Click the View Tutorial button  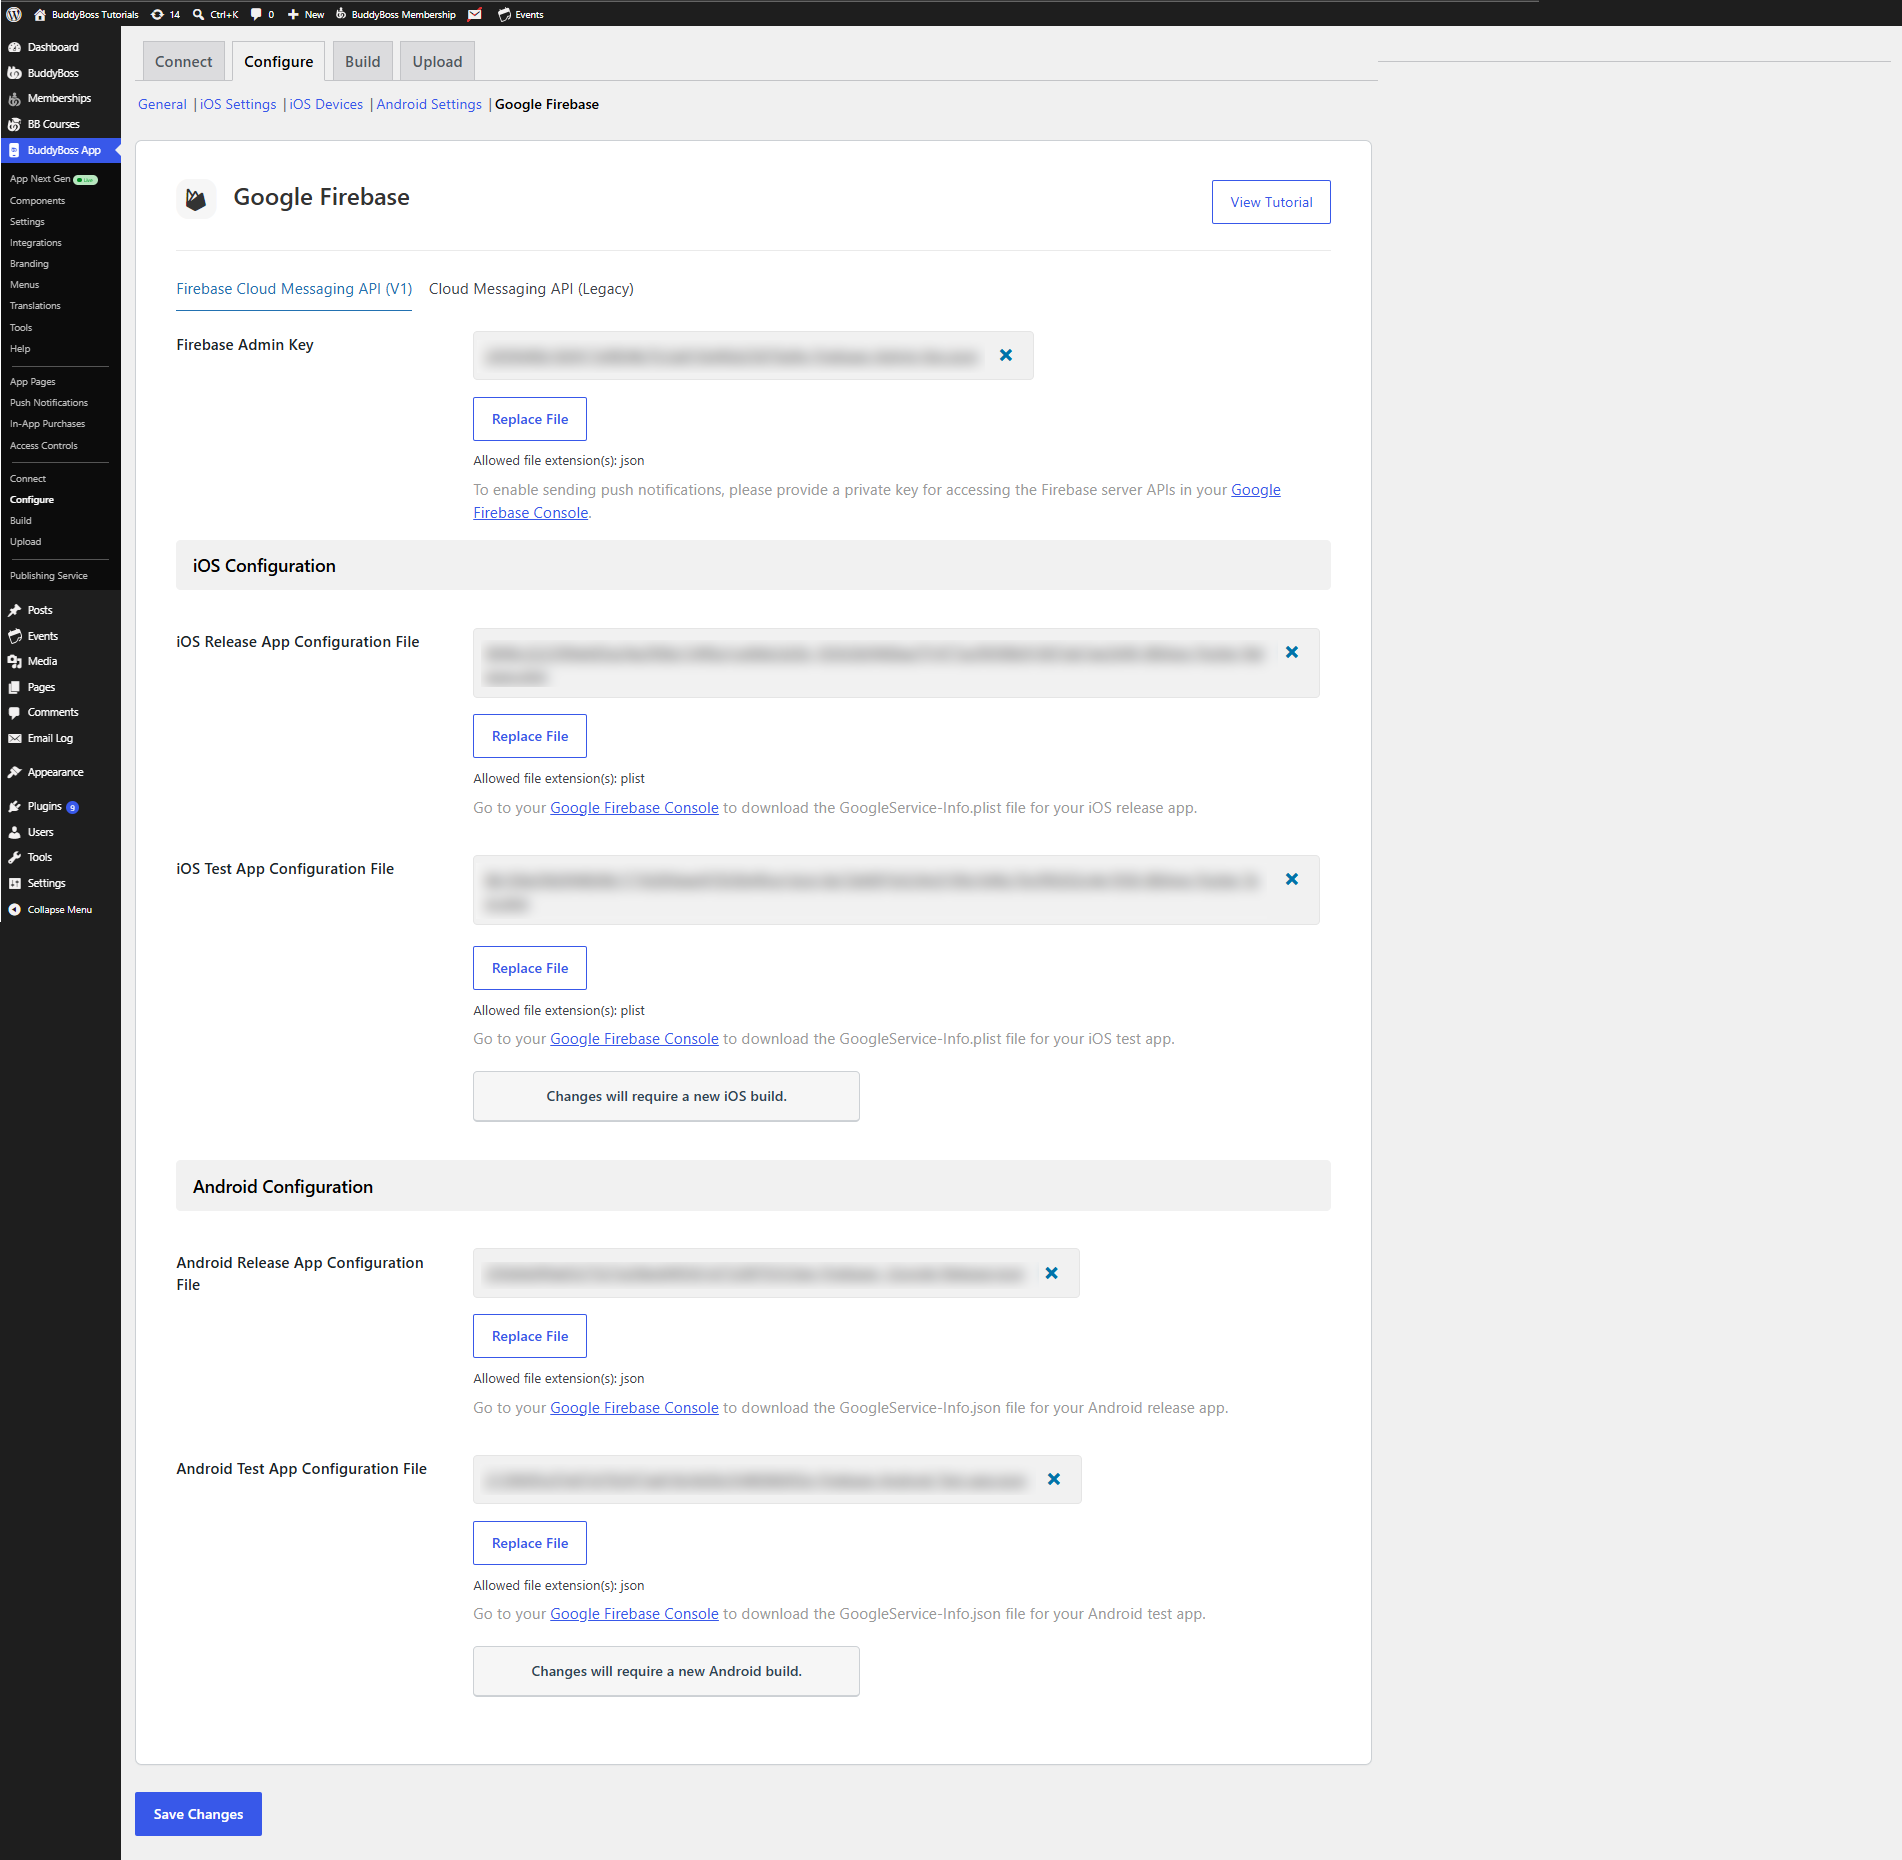point(1271,202)
